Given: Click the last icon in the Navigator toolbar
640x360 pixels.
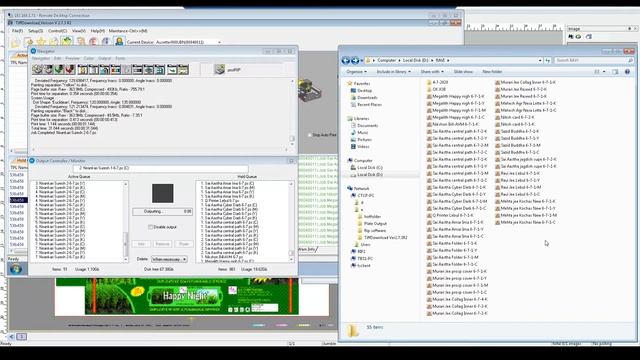Looking at the screenshot, I should (183, 69).
